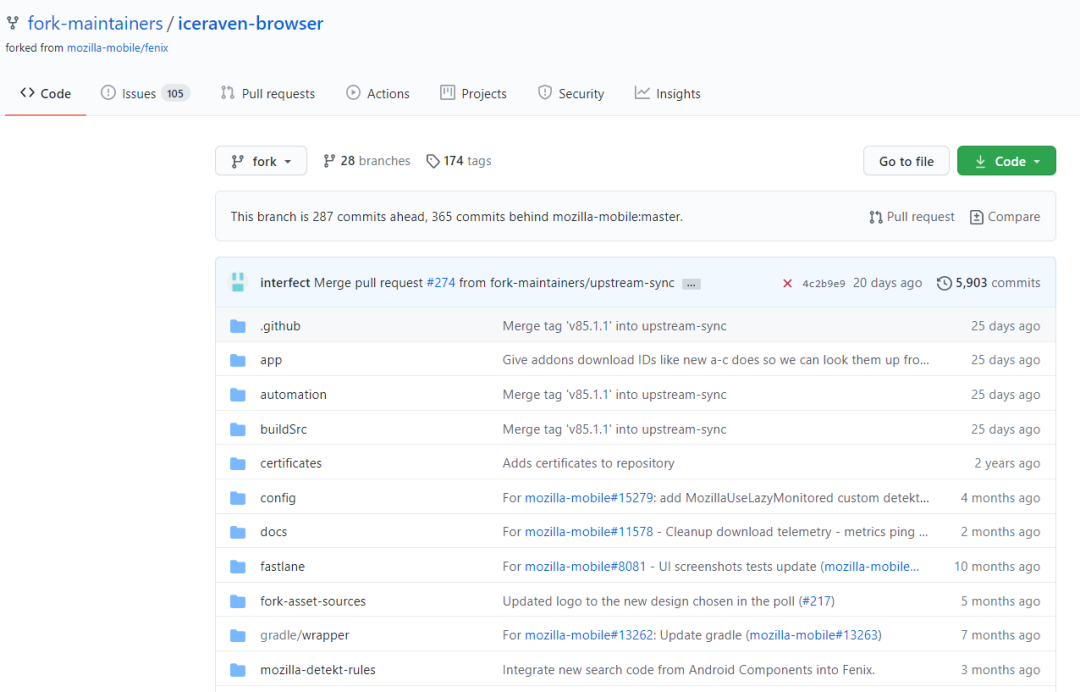Open mozilla-mobile#13263 pull request link
Screen dimensions: 1080x692
(813, 636)
